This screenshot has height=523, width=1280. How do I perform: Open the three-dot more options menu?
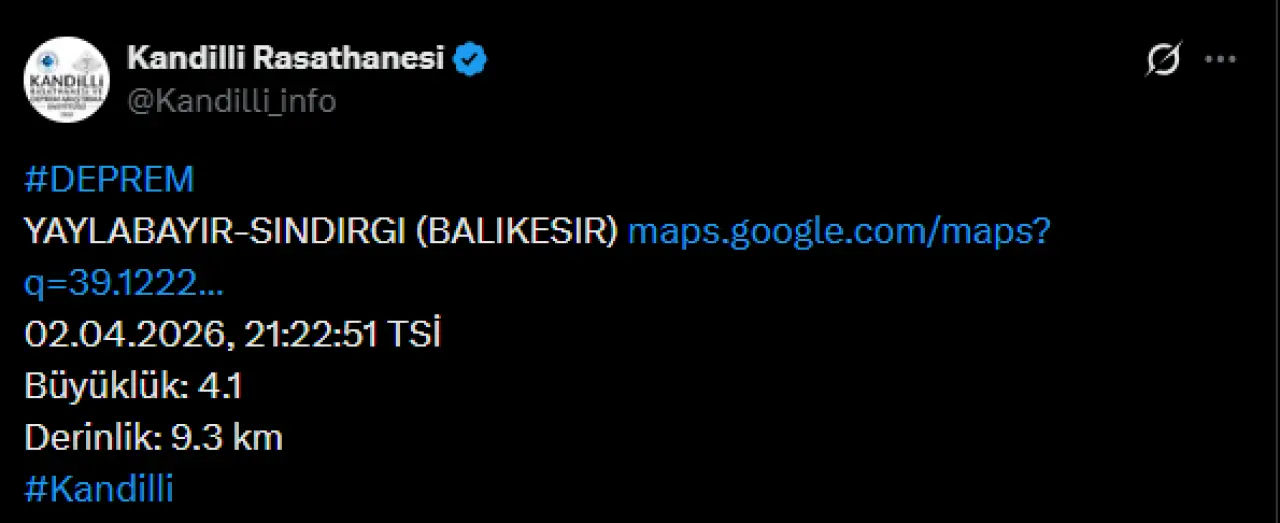point(1220,60)
